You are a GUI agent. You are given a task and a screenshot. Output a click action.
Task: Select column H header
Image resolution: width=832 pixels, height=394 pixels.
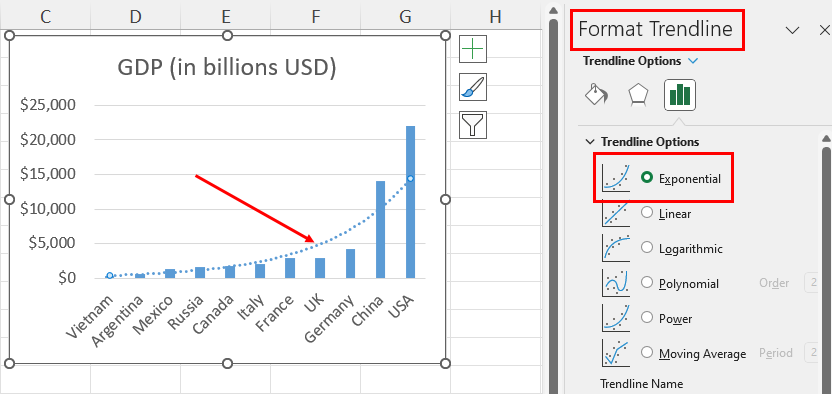tap(495, 17)
